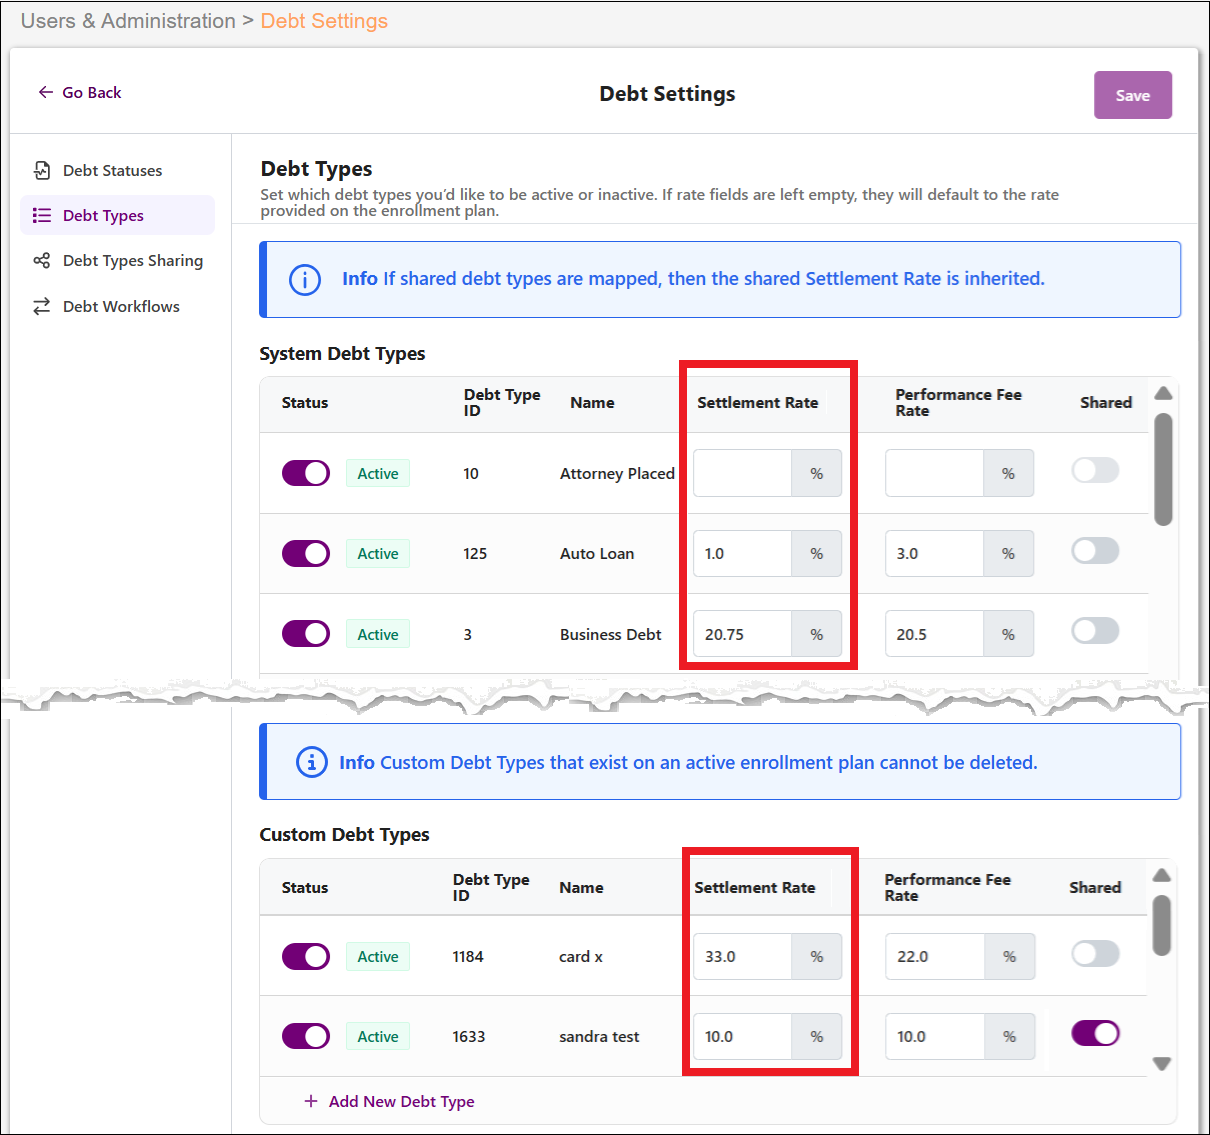Click debt type ID 1184
This screenshot has height=1135, width=1210.
pos(468,956)
